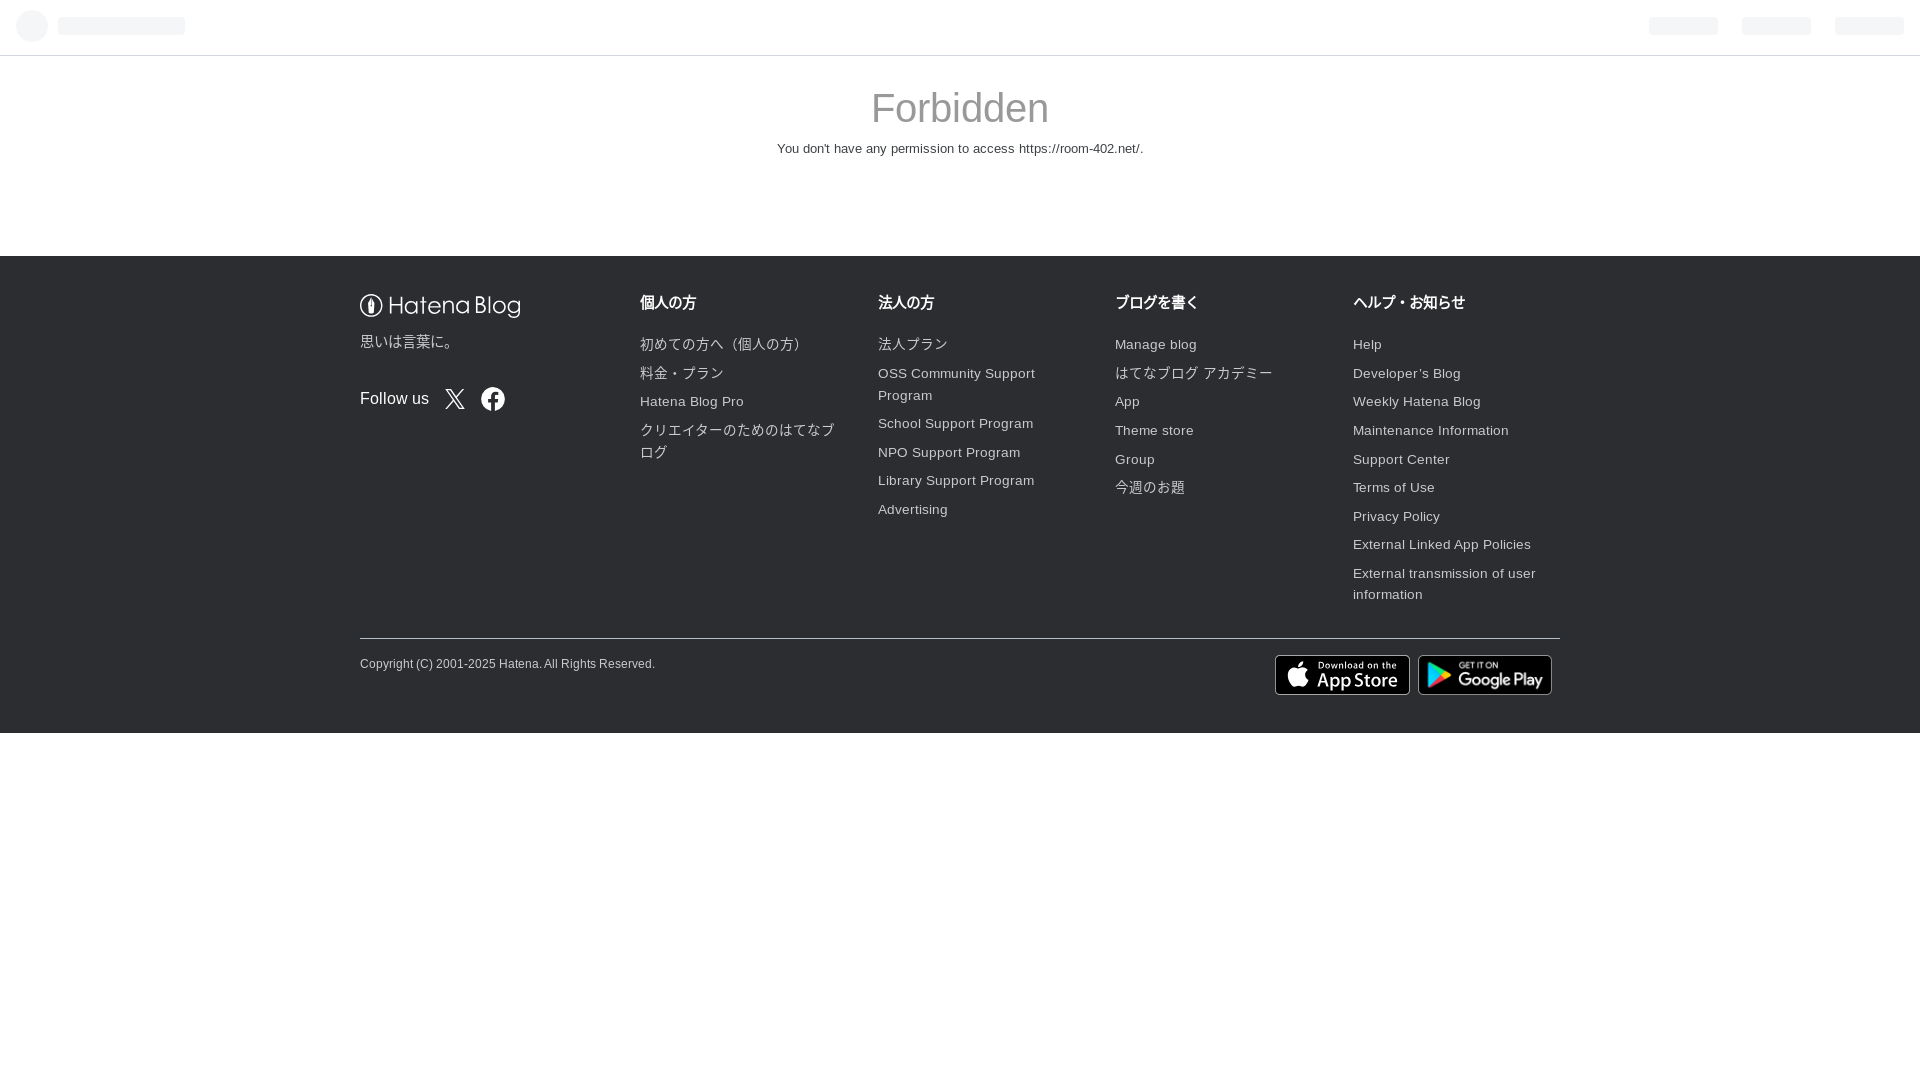Open クリエイターのためのはてなブログ link
This screenshot has height=1080, width=1920.
737,441
